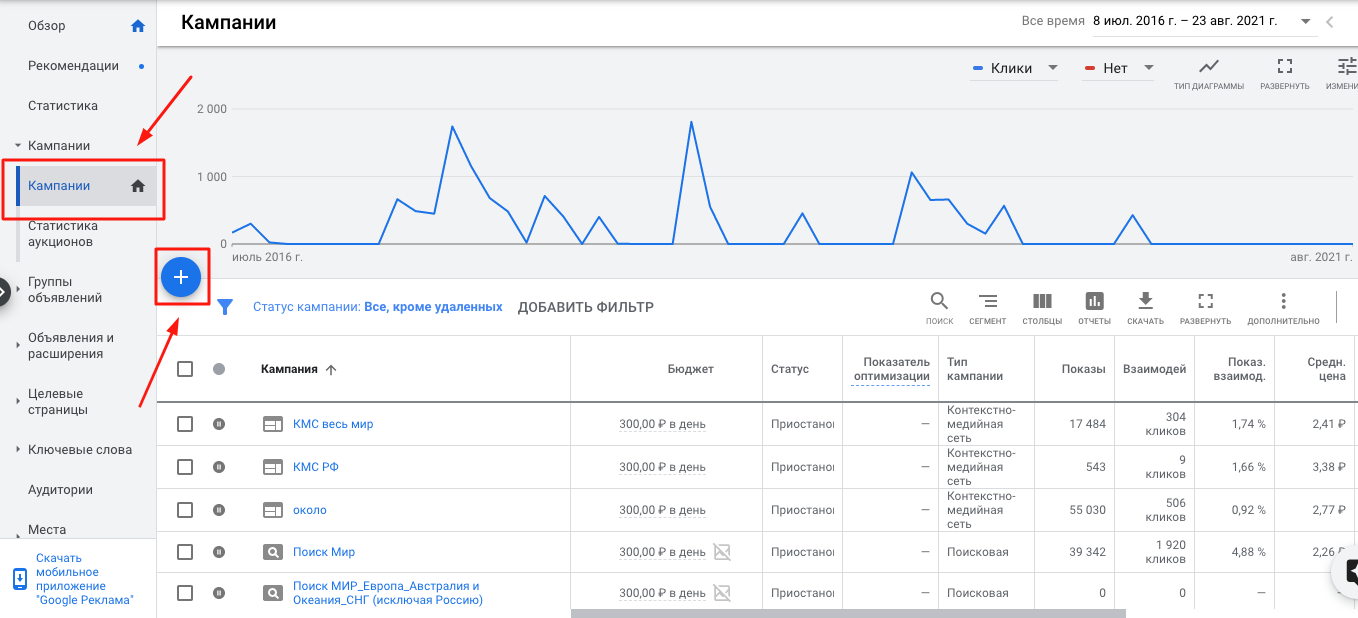Click pause status icon for КМС РФ

(219, 467)
